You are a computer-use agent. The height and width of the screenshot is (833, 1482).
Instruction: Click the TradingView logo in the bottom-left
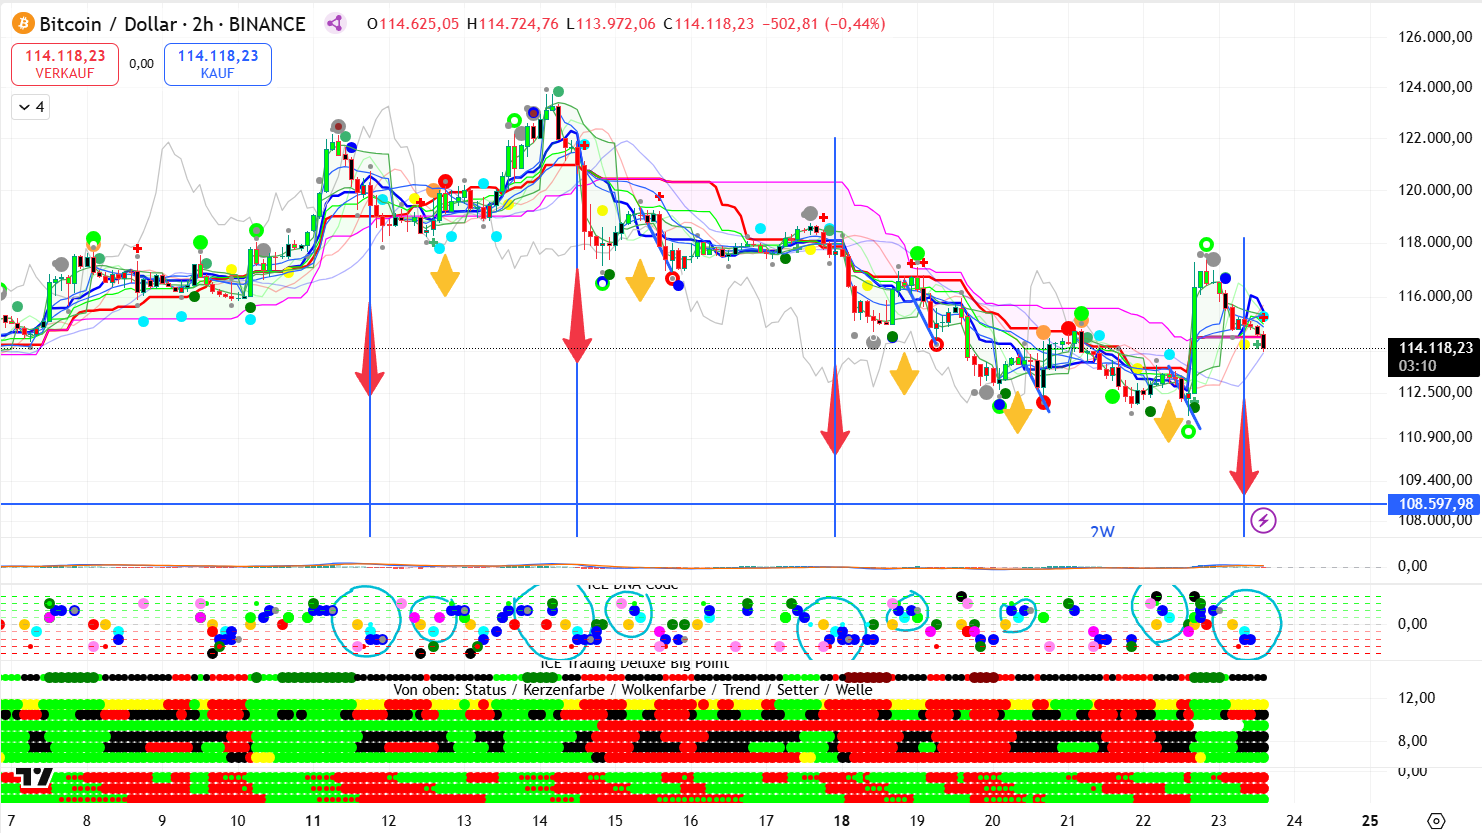34,778
